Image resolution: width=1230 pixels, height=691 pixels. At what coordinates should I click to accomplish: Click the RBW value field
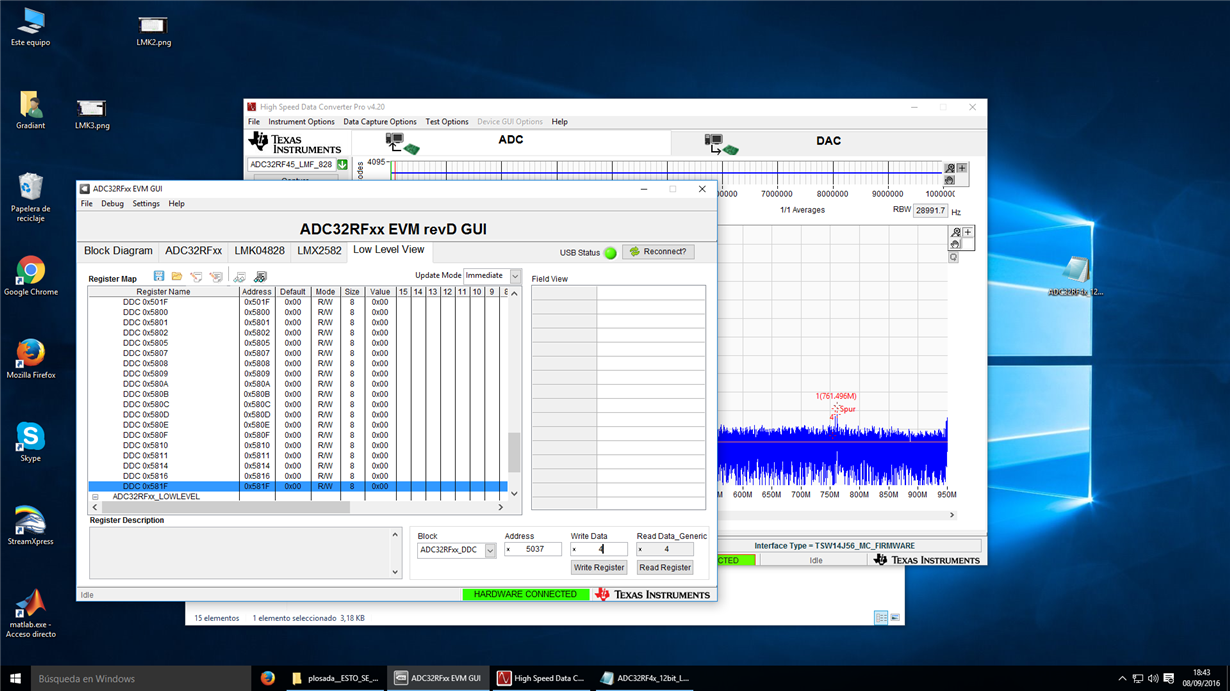click(930, 211)
